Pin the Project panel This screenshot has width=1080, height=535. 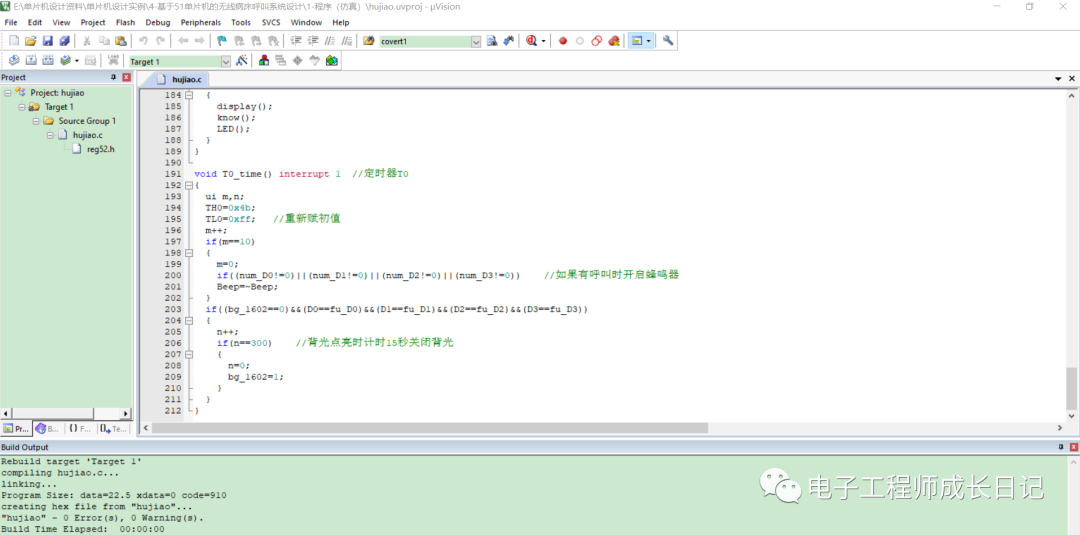(114, 77)
